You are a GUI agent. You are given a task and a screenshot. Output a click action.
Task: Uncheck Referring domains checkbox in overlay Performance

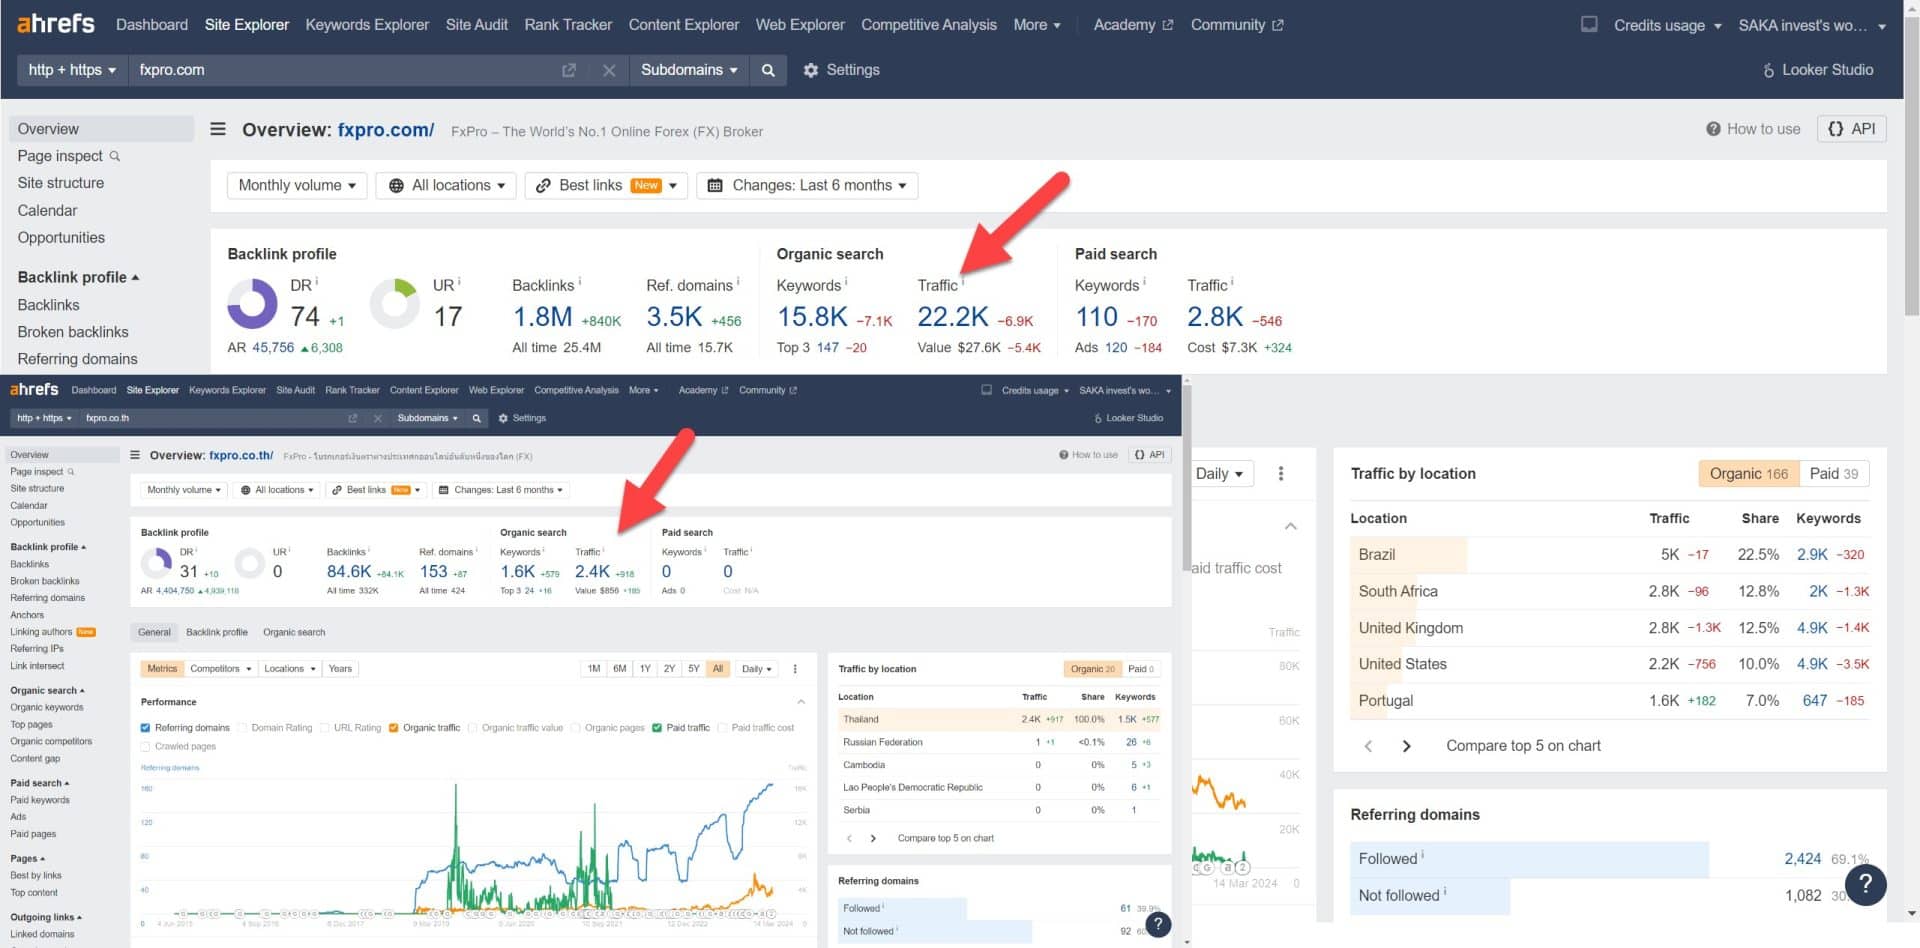click(146, 728)
